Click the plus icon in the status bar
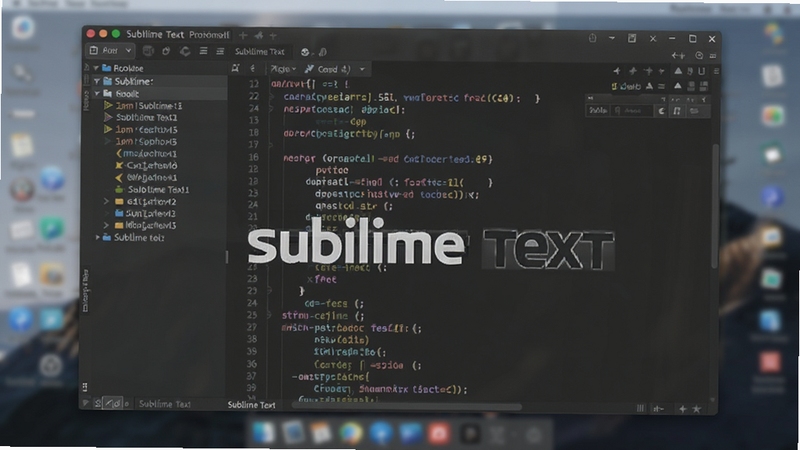 pos(682,409)
